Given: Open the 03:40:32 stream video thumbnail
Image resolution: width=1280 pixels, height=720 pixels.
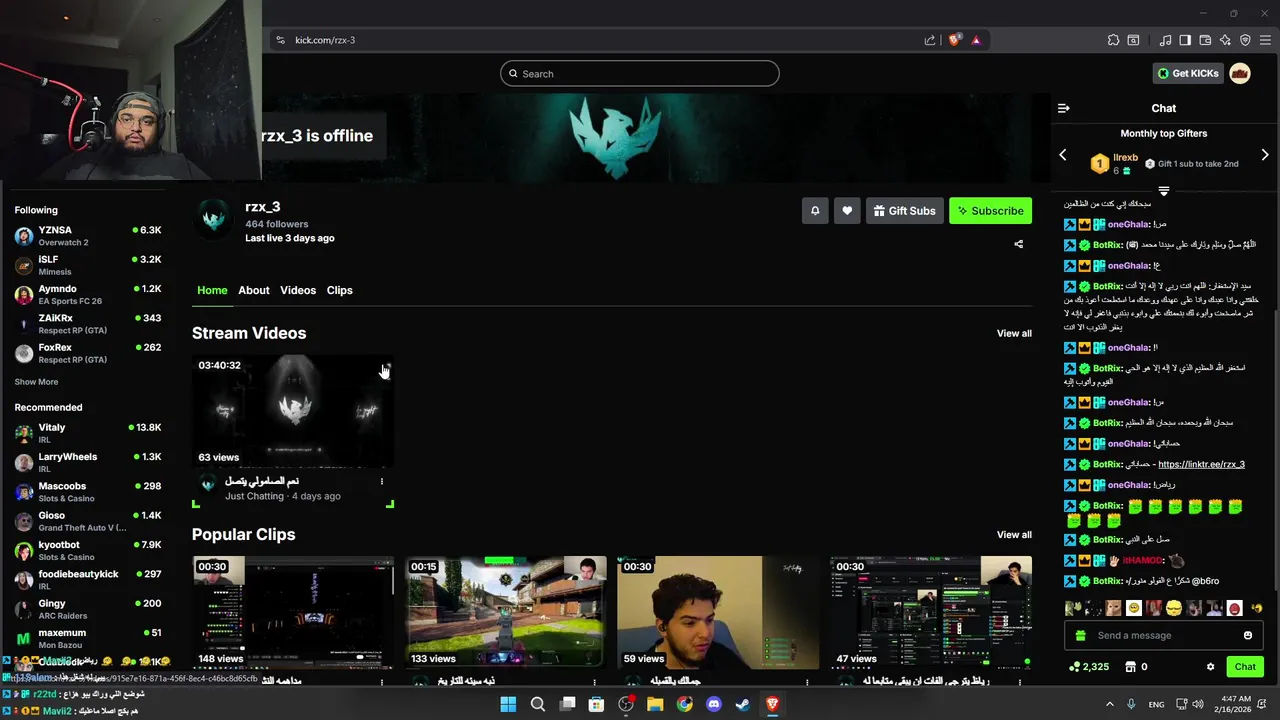Looking at the screenshot, I should pyautogui.click(x=293, y=411).
